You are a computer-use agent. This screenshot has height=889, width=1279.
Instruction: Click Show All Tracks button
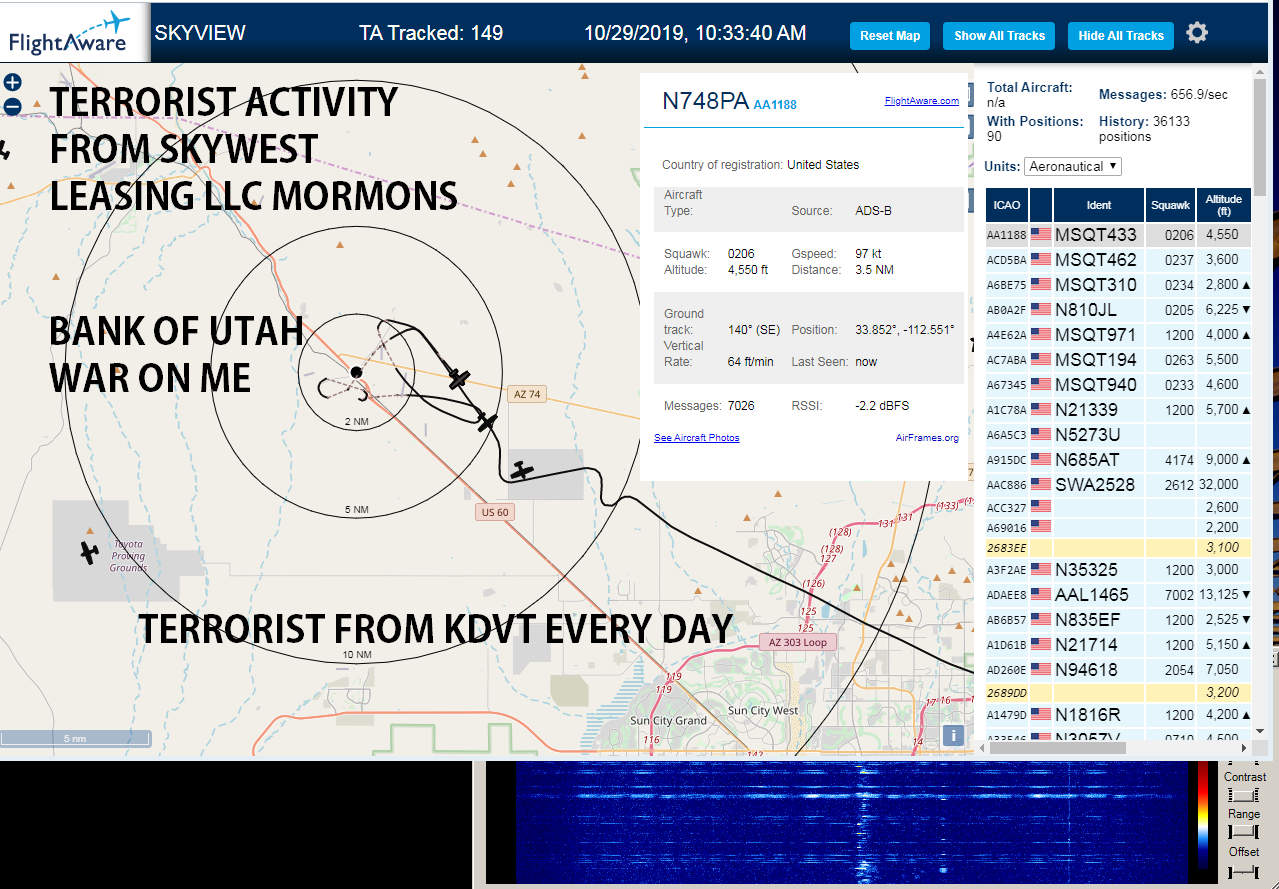(x=999, y=36)
